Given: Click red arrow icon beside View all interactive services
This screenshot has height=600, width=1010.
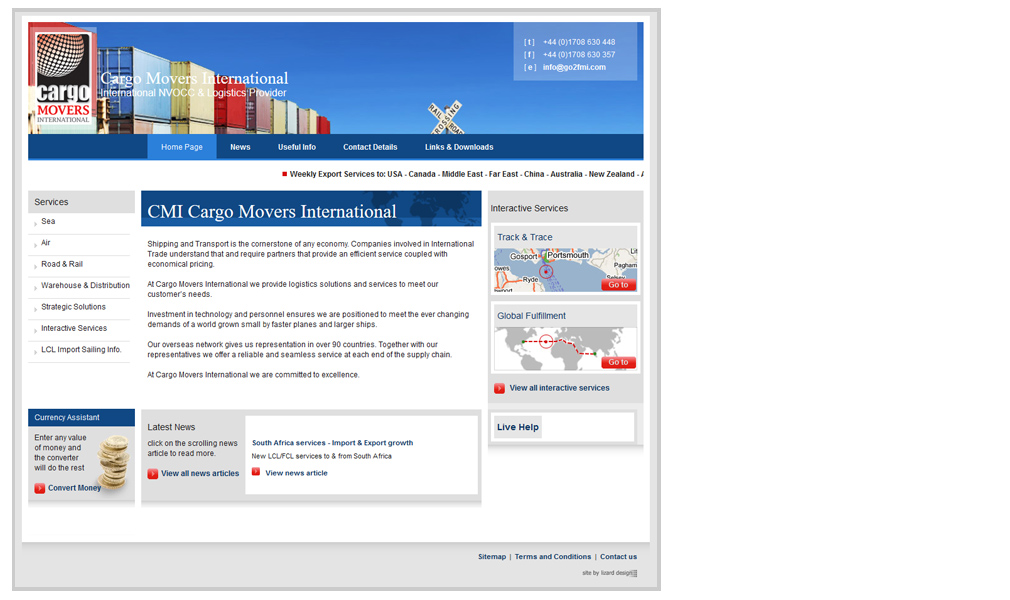Looking at the screenshot, I should (499, 389).
